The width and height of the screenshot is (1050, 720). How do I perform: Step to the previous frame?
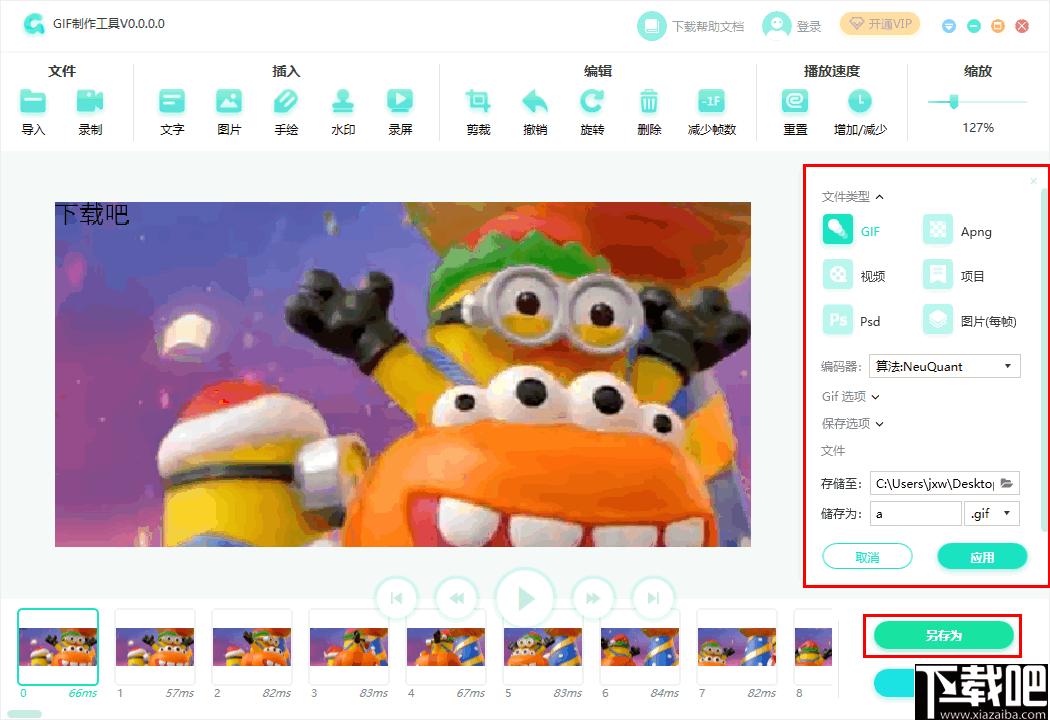coord(457,598)
